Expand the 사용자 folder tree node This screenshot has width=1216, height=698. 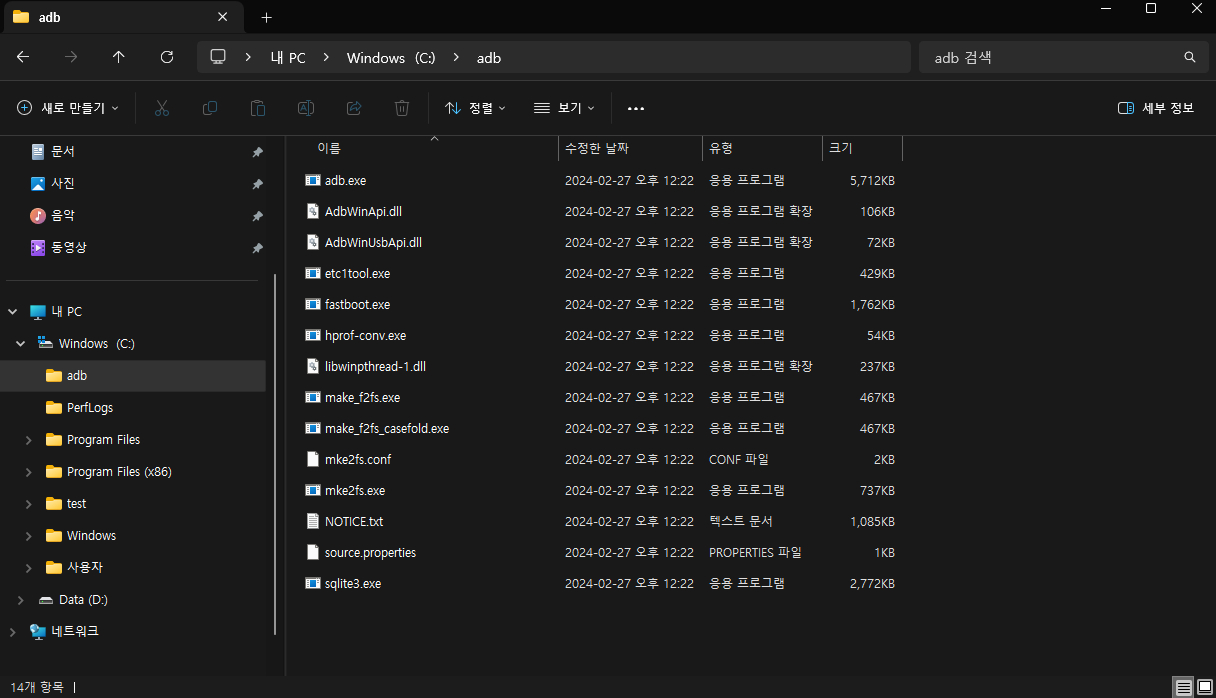[x=29, y=568]
